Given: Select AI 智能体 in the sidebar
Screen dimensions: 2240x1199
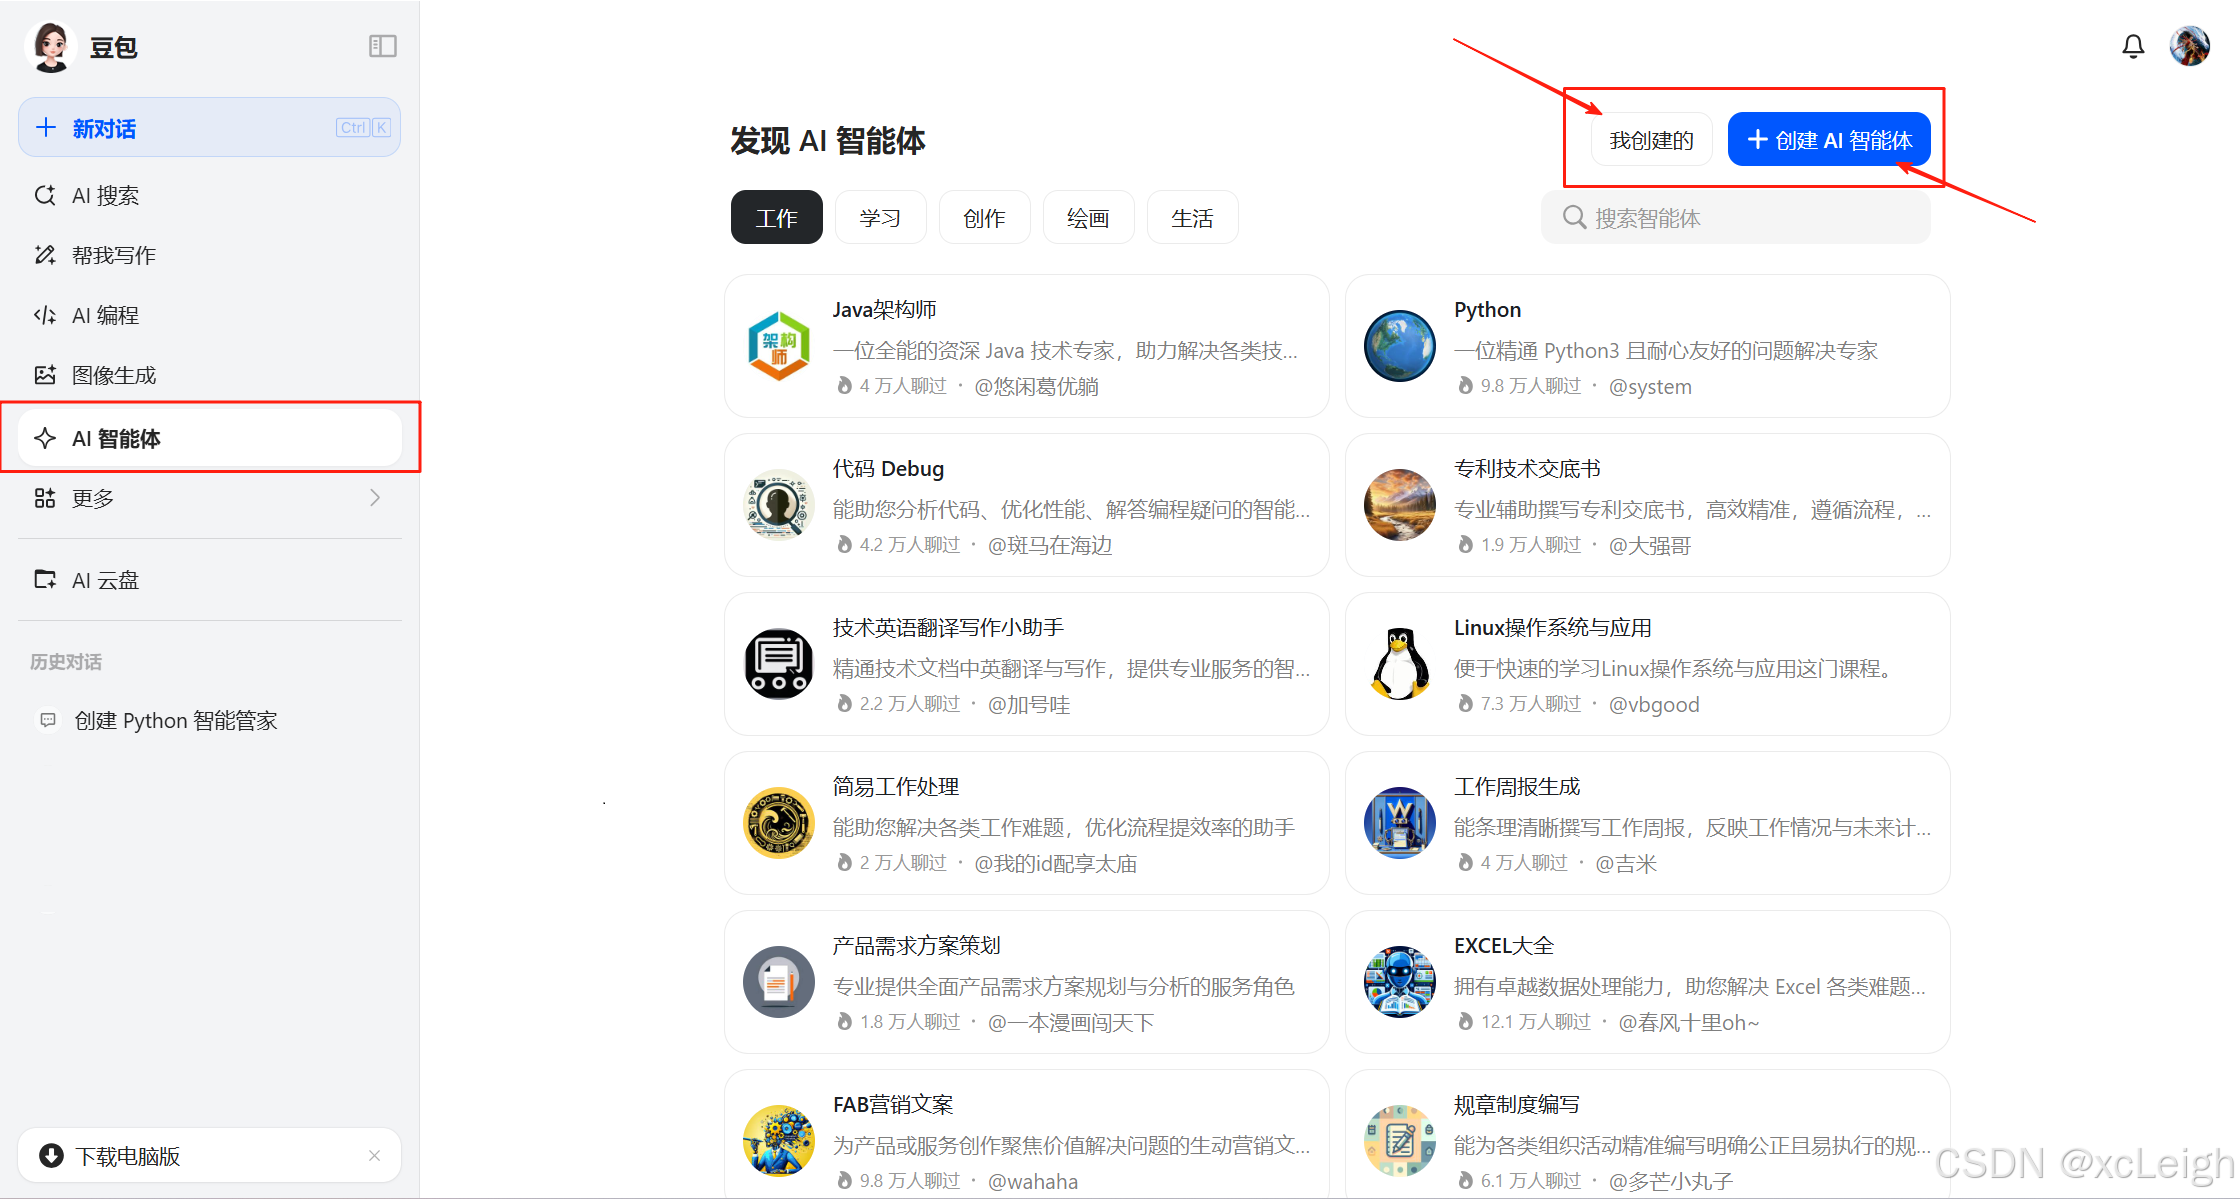Looking at the screenshot, I should point(115,438).
